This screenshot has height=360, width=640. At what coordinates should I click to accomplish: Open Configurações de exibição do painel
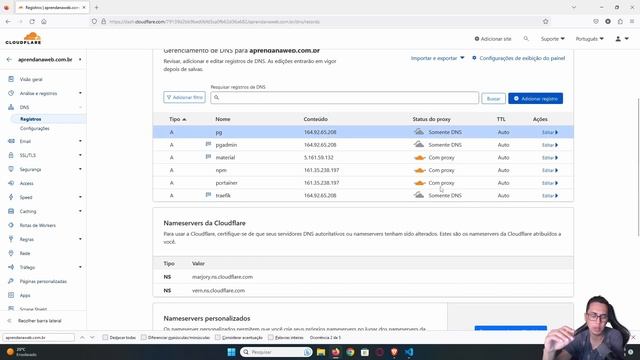pyautogui.click(x=518, y=58)
